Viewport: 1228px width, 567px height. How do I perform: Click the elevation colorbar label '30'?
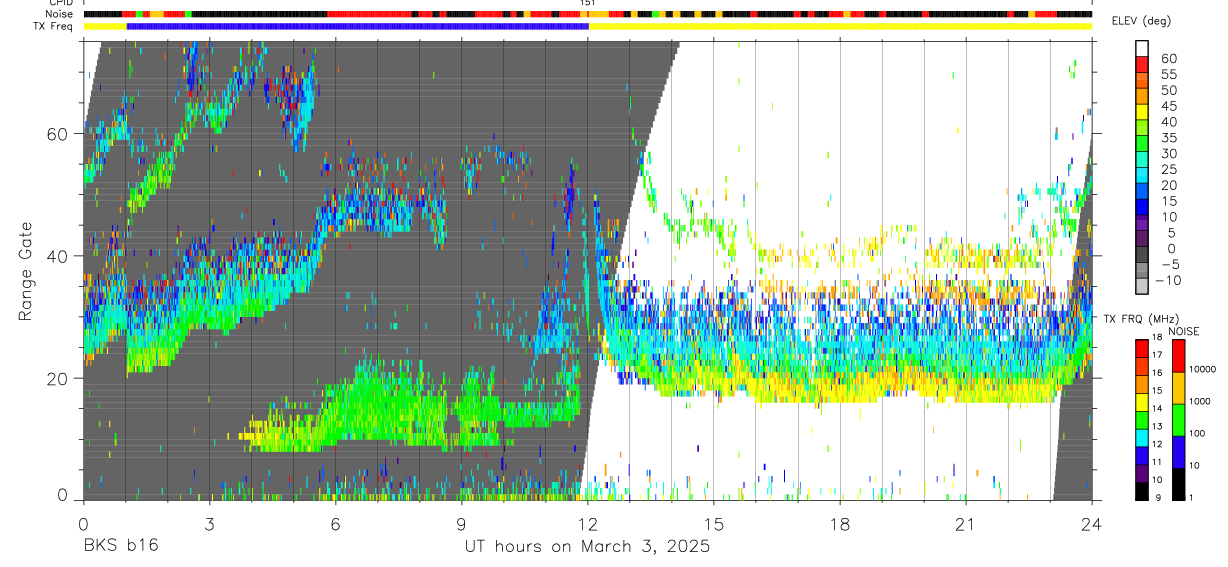click(1167, 153)
